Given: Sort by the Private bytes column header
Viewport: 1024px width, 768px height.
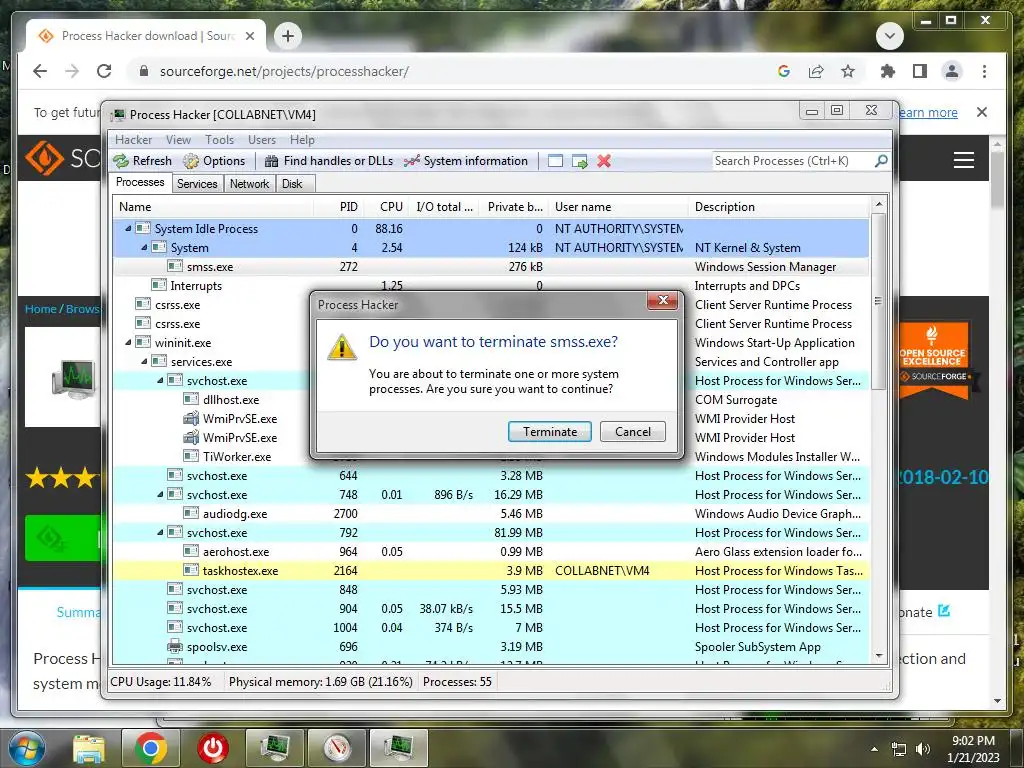Looking at the screenshot, I should tap(513, 207).
